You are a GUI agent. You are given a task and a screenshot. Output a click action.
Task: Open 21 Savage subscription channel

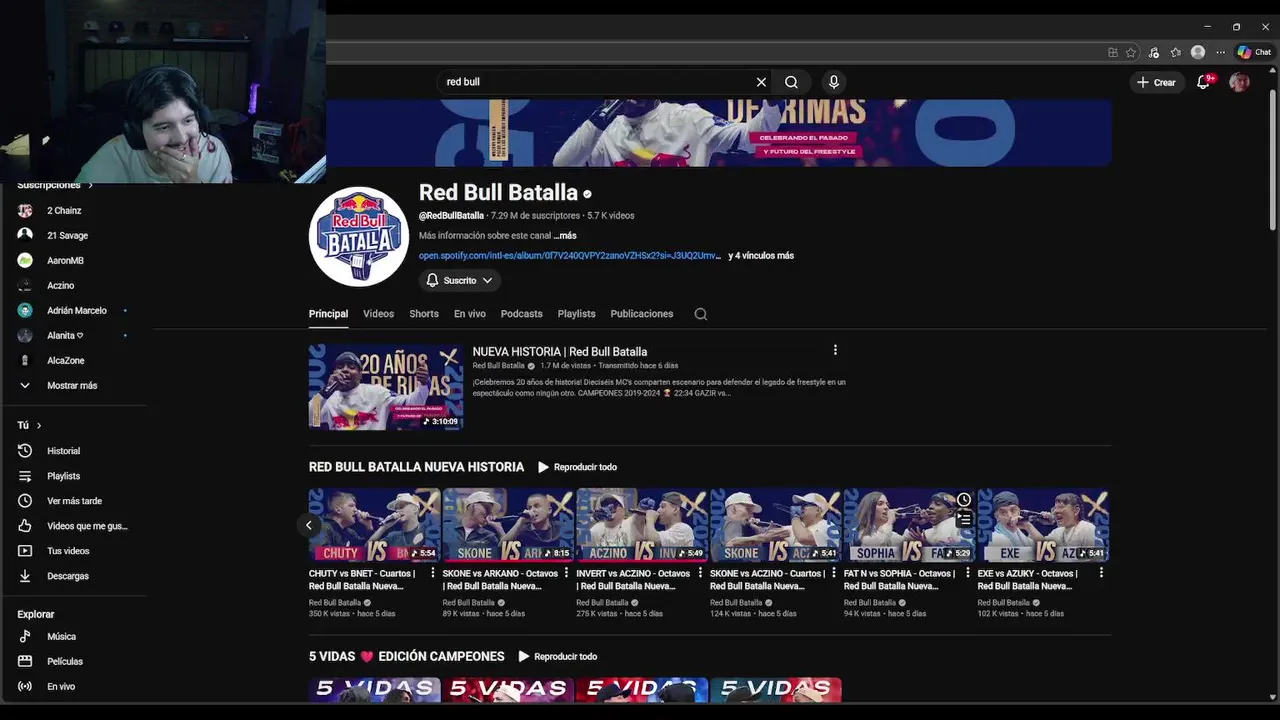72,236
